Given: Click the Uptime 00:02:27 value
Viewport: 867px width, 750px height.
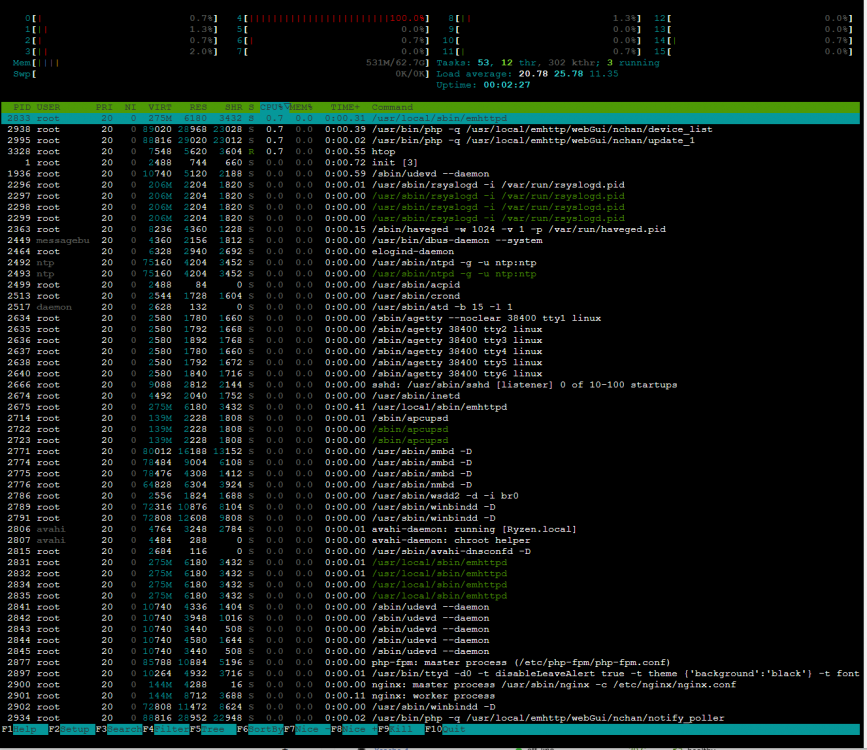Looking at the screenshot, I should pos(506,85).
